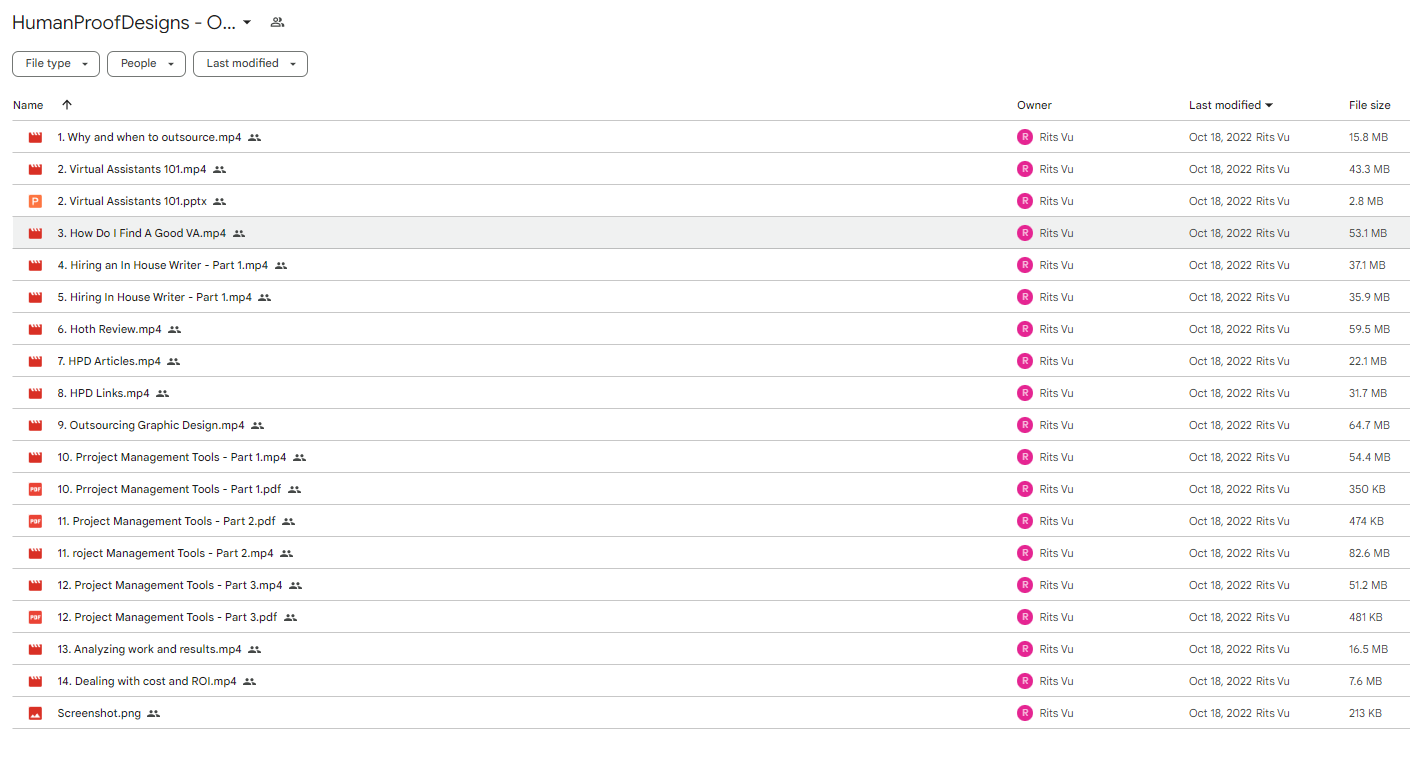Click shared icon next to Screenshot.png
This screenshot has height=779, width=1410.
click(153, 714)
